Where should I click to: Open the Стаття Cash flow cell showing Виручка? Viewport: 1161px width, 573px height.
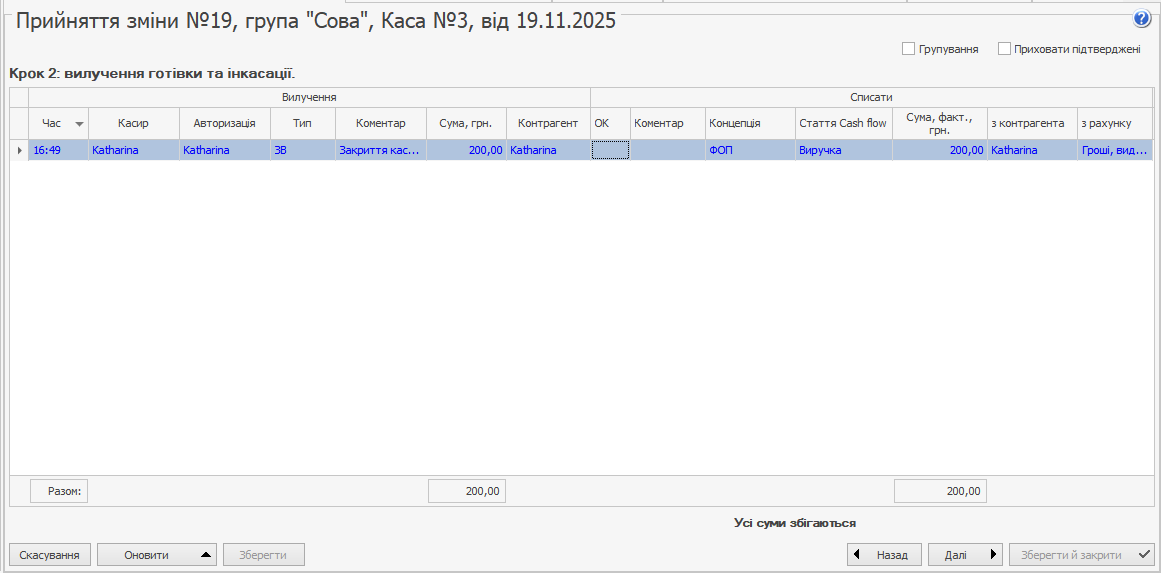843,150
